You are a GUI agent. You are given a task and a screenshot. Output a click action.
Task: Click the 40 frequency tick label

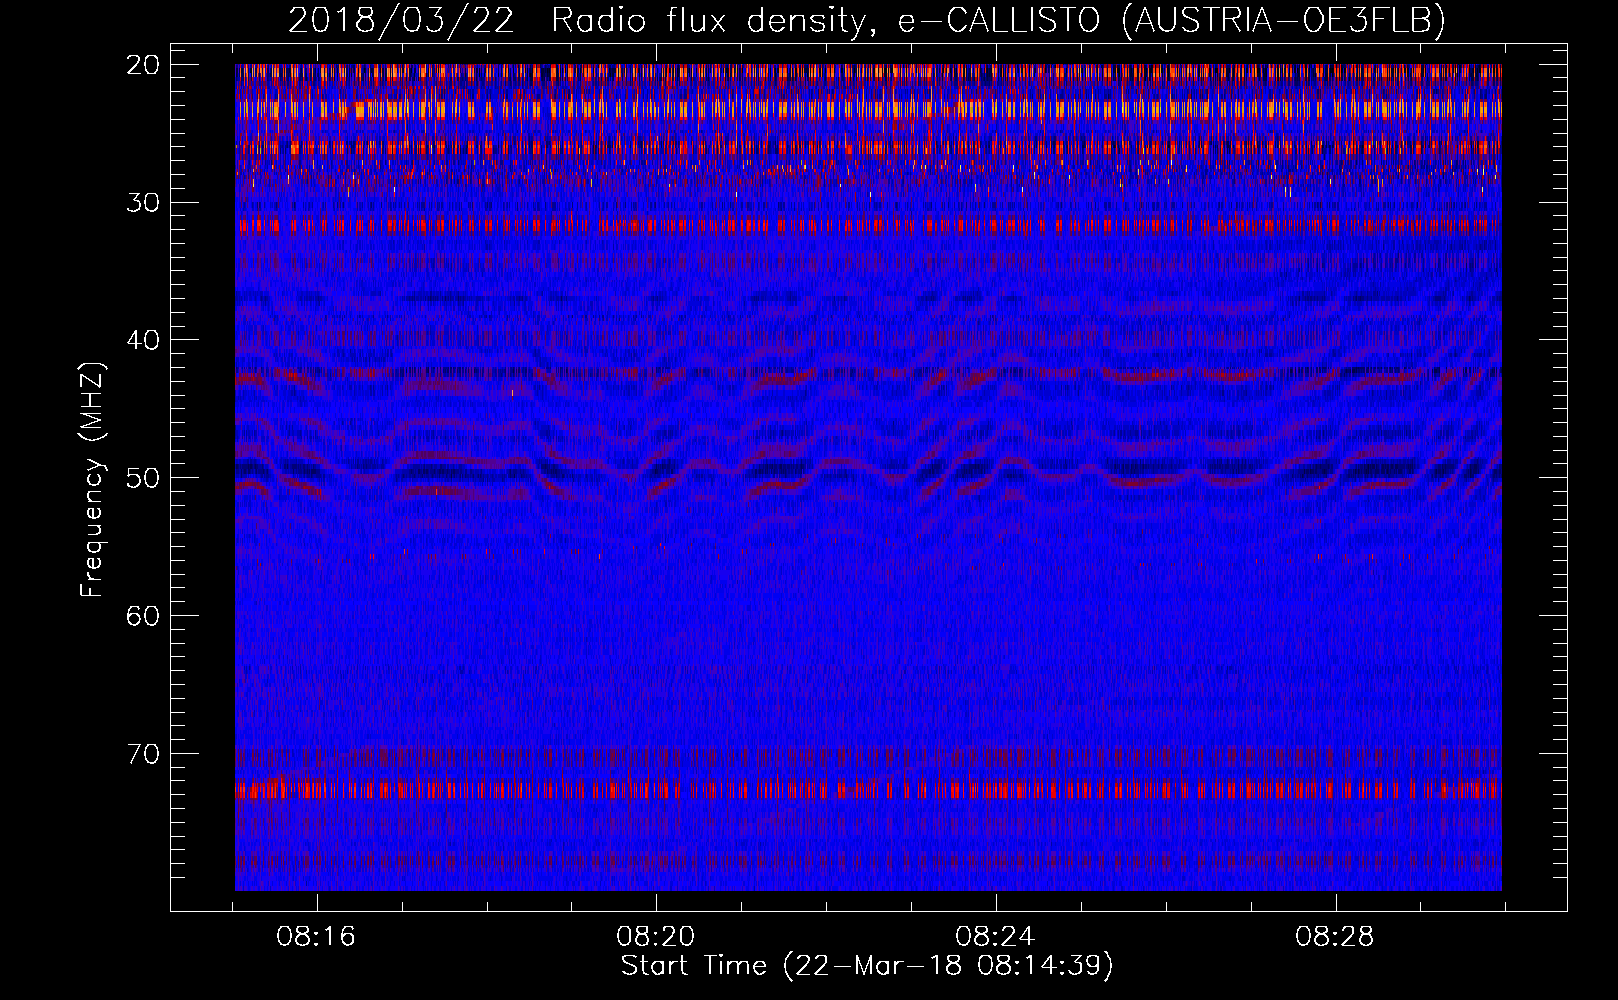pos(143,340)
